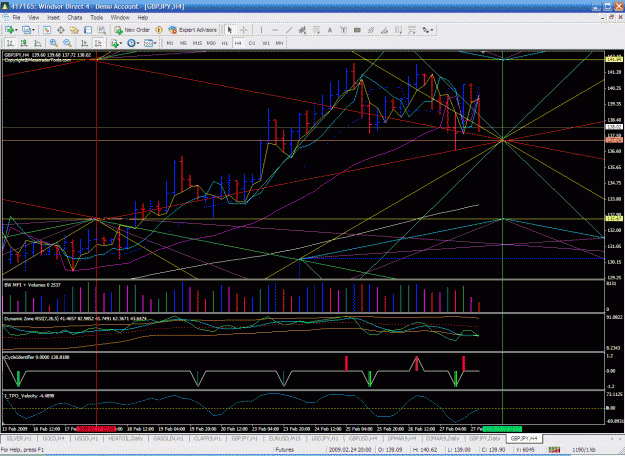Show the Market Watch panel
625x456 pixels.
[x=47, y=30]
